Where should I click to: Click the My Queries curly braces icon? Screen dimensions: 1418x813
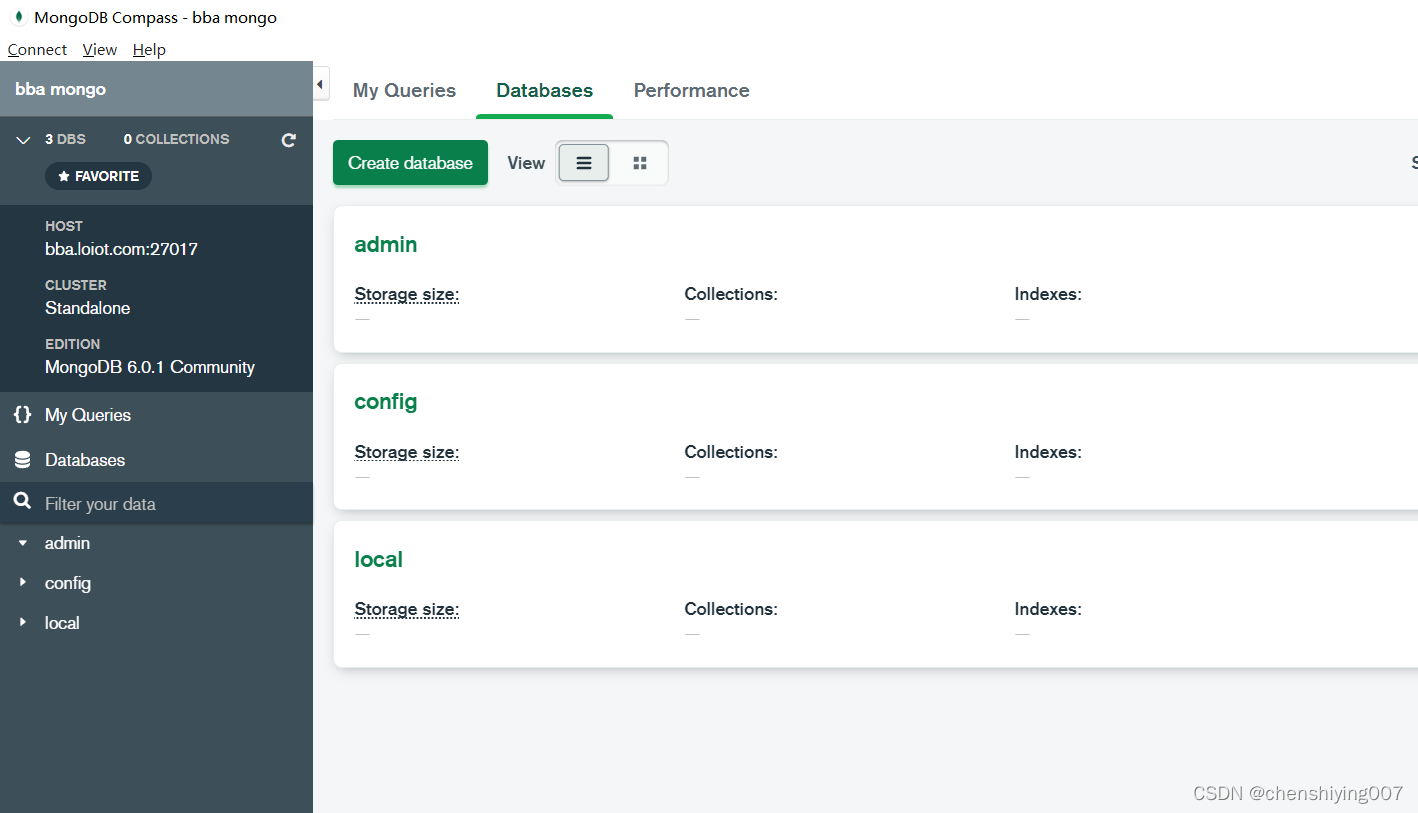click(x=22, y=415)
